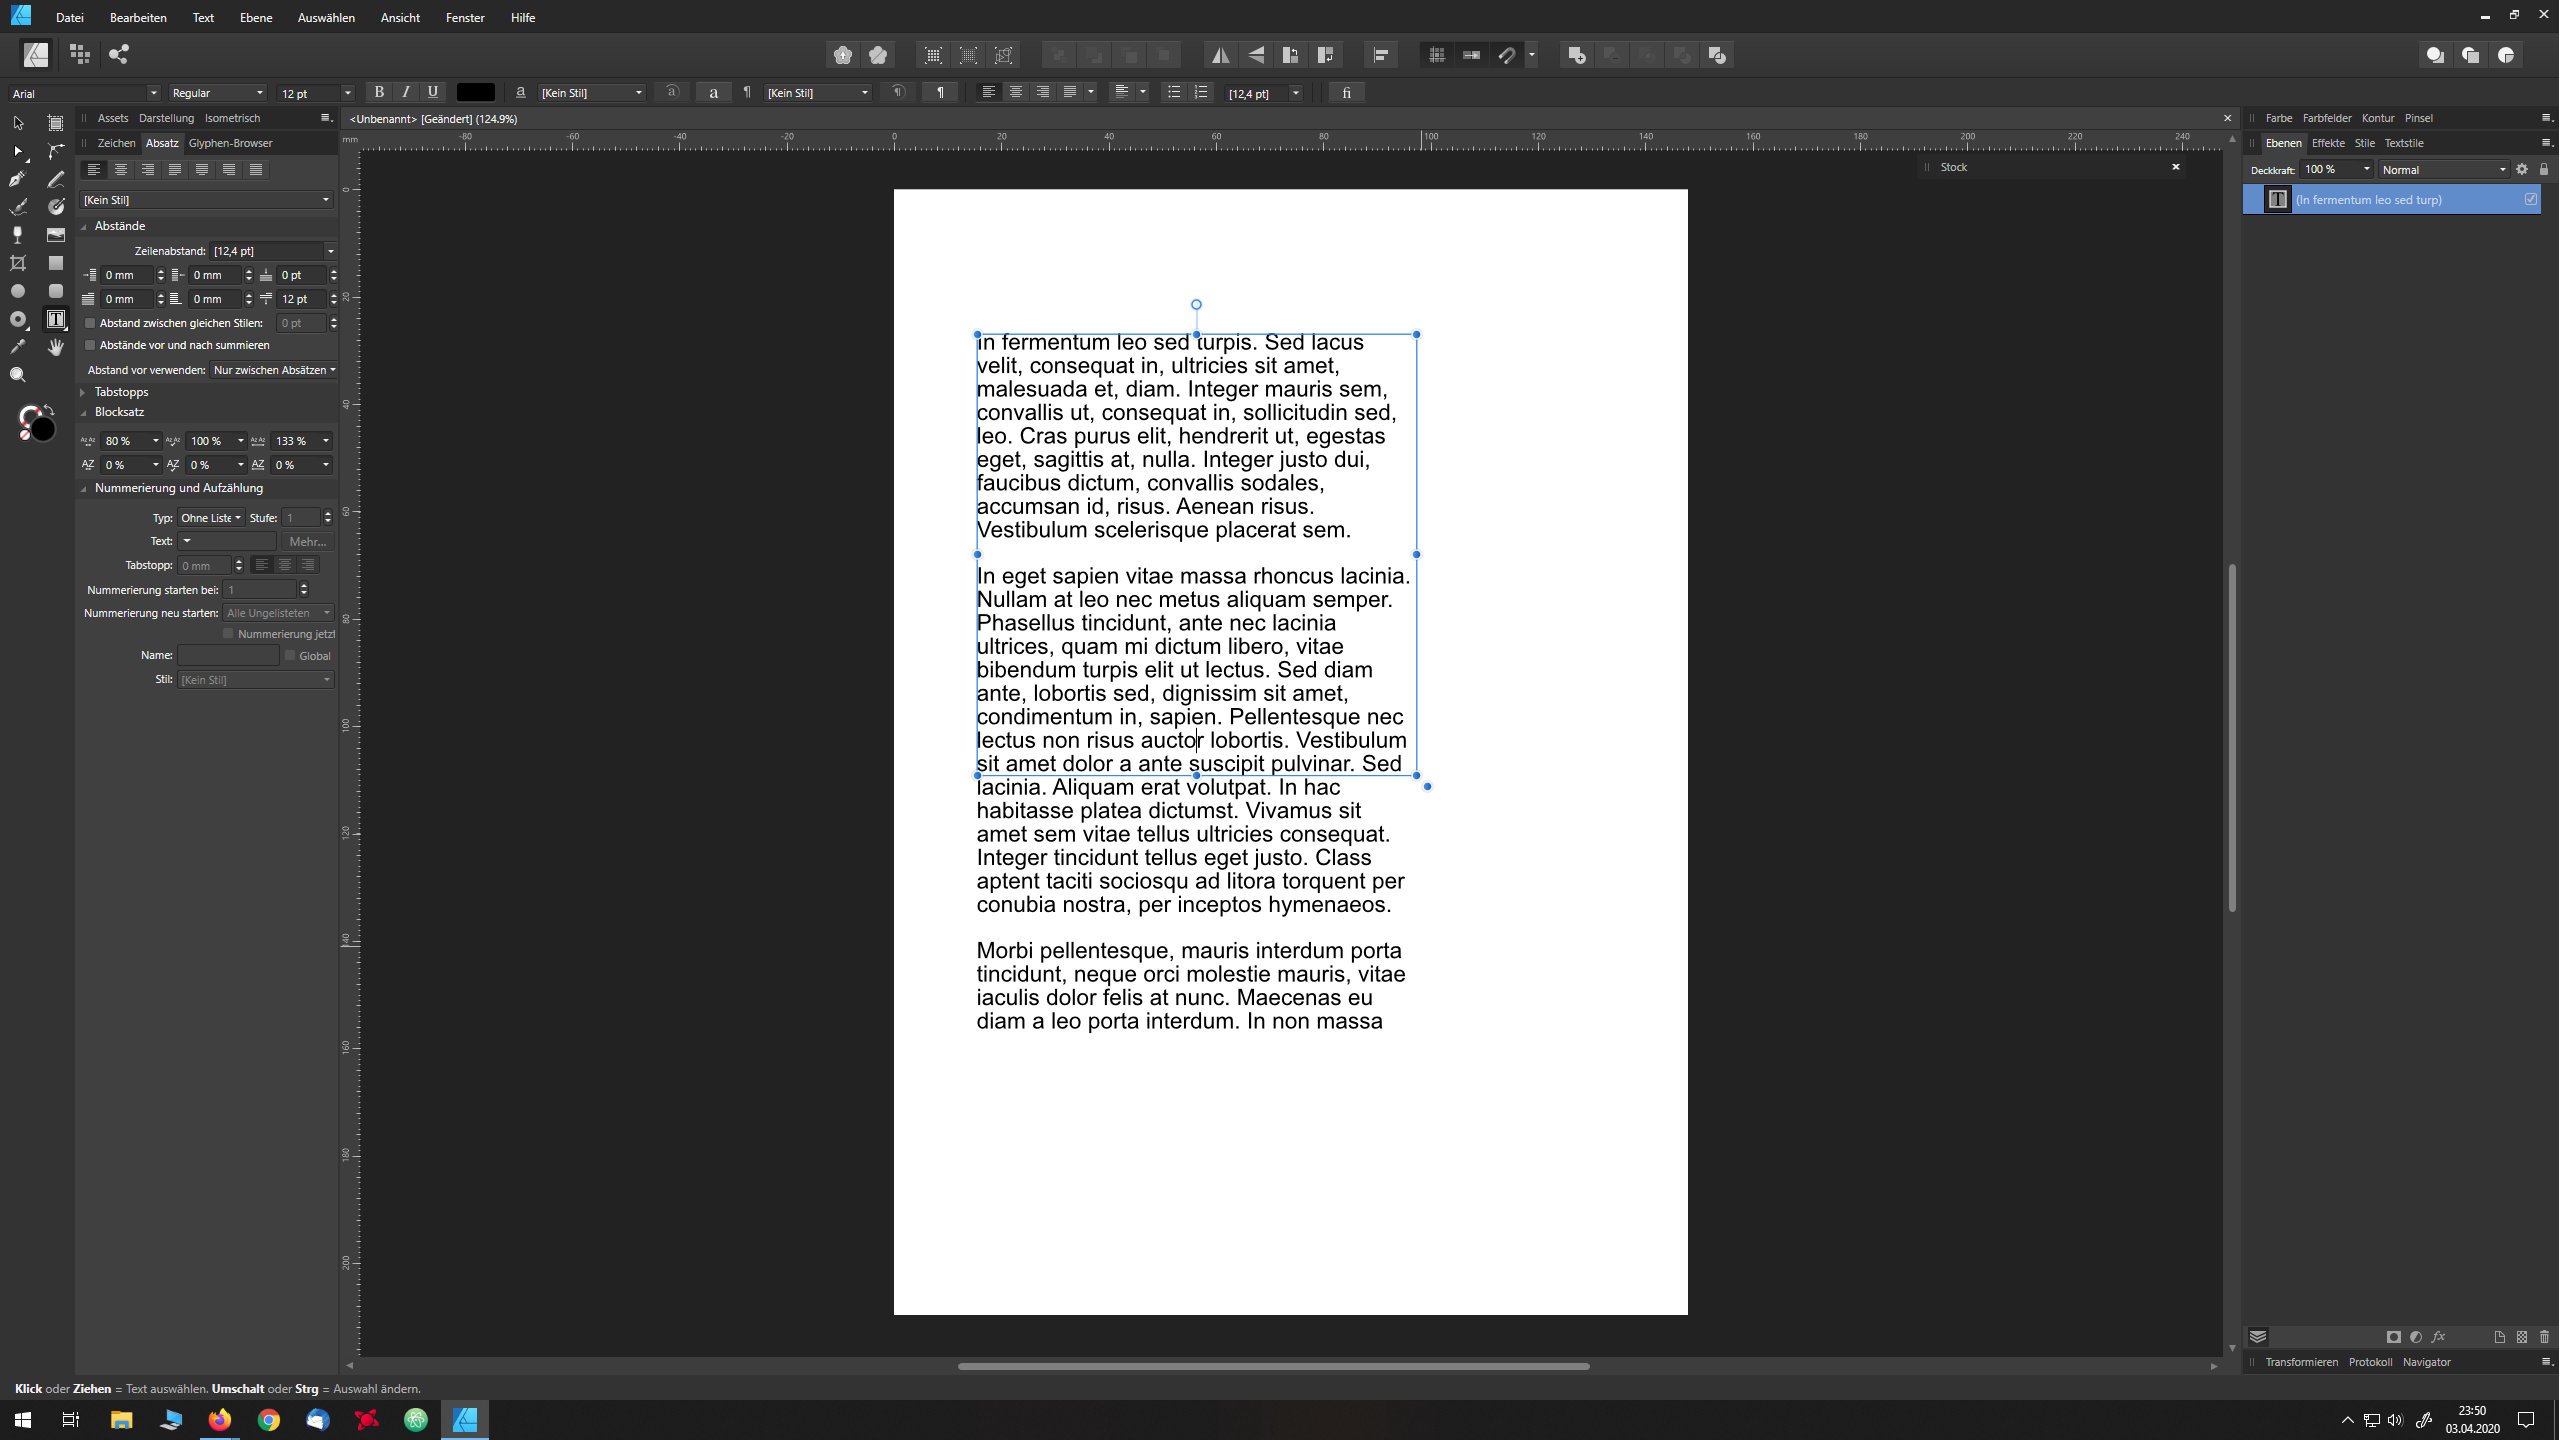Click the Flip Vertical icon

[x=1256, y=55]
